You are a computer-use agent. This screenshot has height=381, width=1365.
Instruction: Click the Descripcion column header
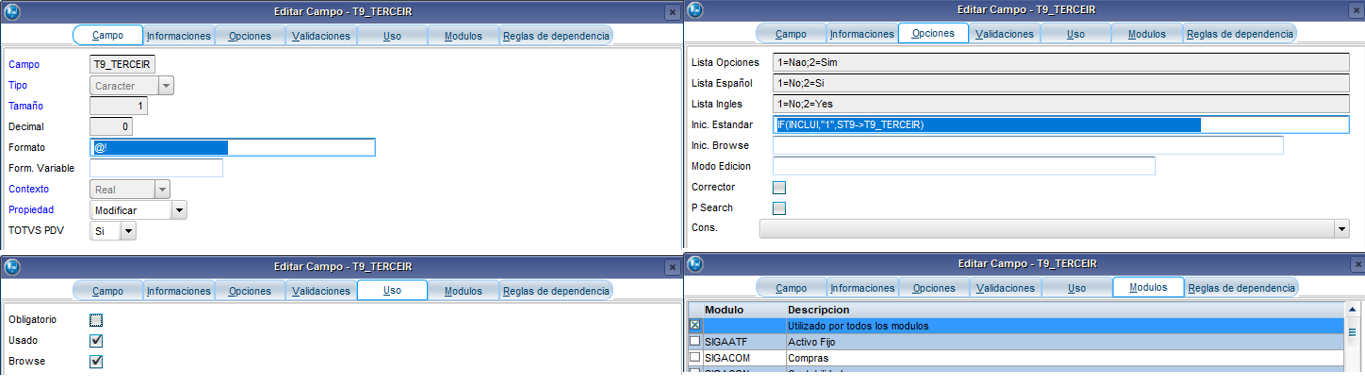pos(1064,310)
